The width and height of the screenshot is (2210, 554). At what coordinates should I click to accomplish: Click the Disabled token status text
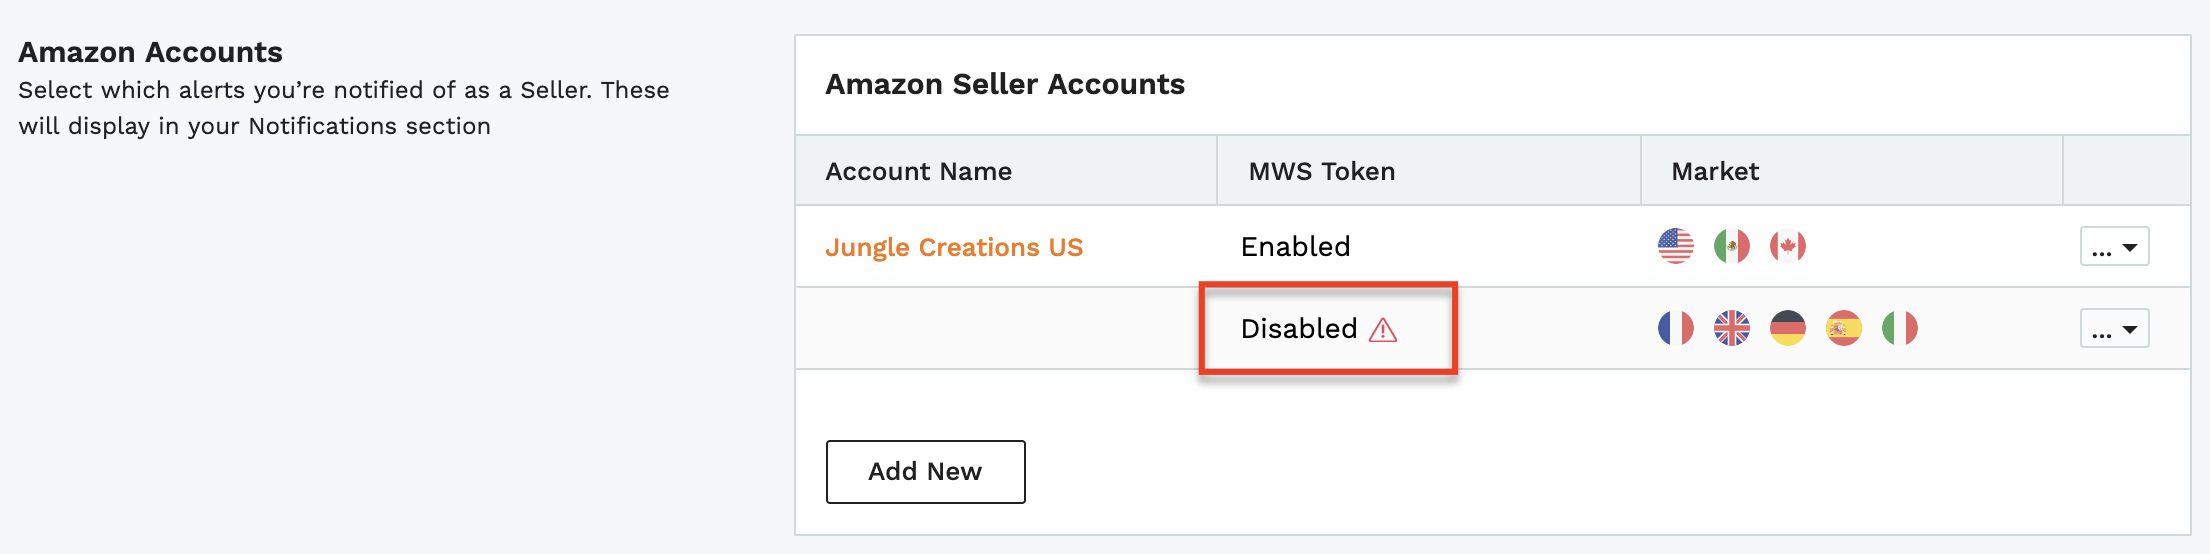point(1299,328)
